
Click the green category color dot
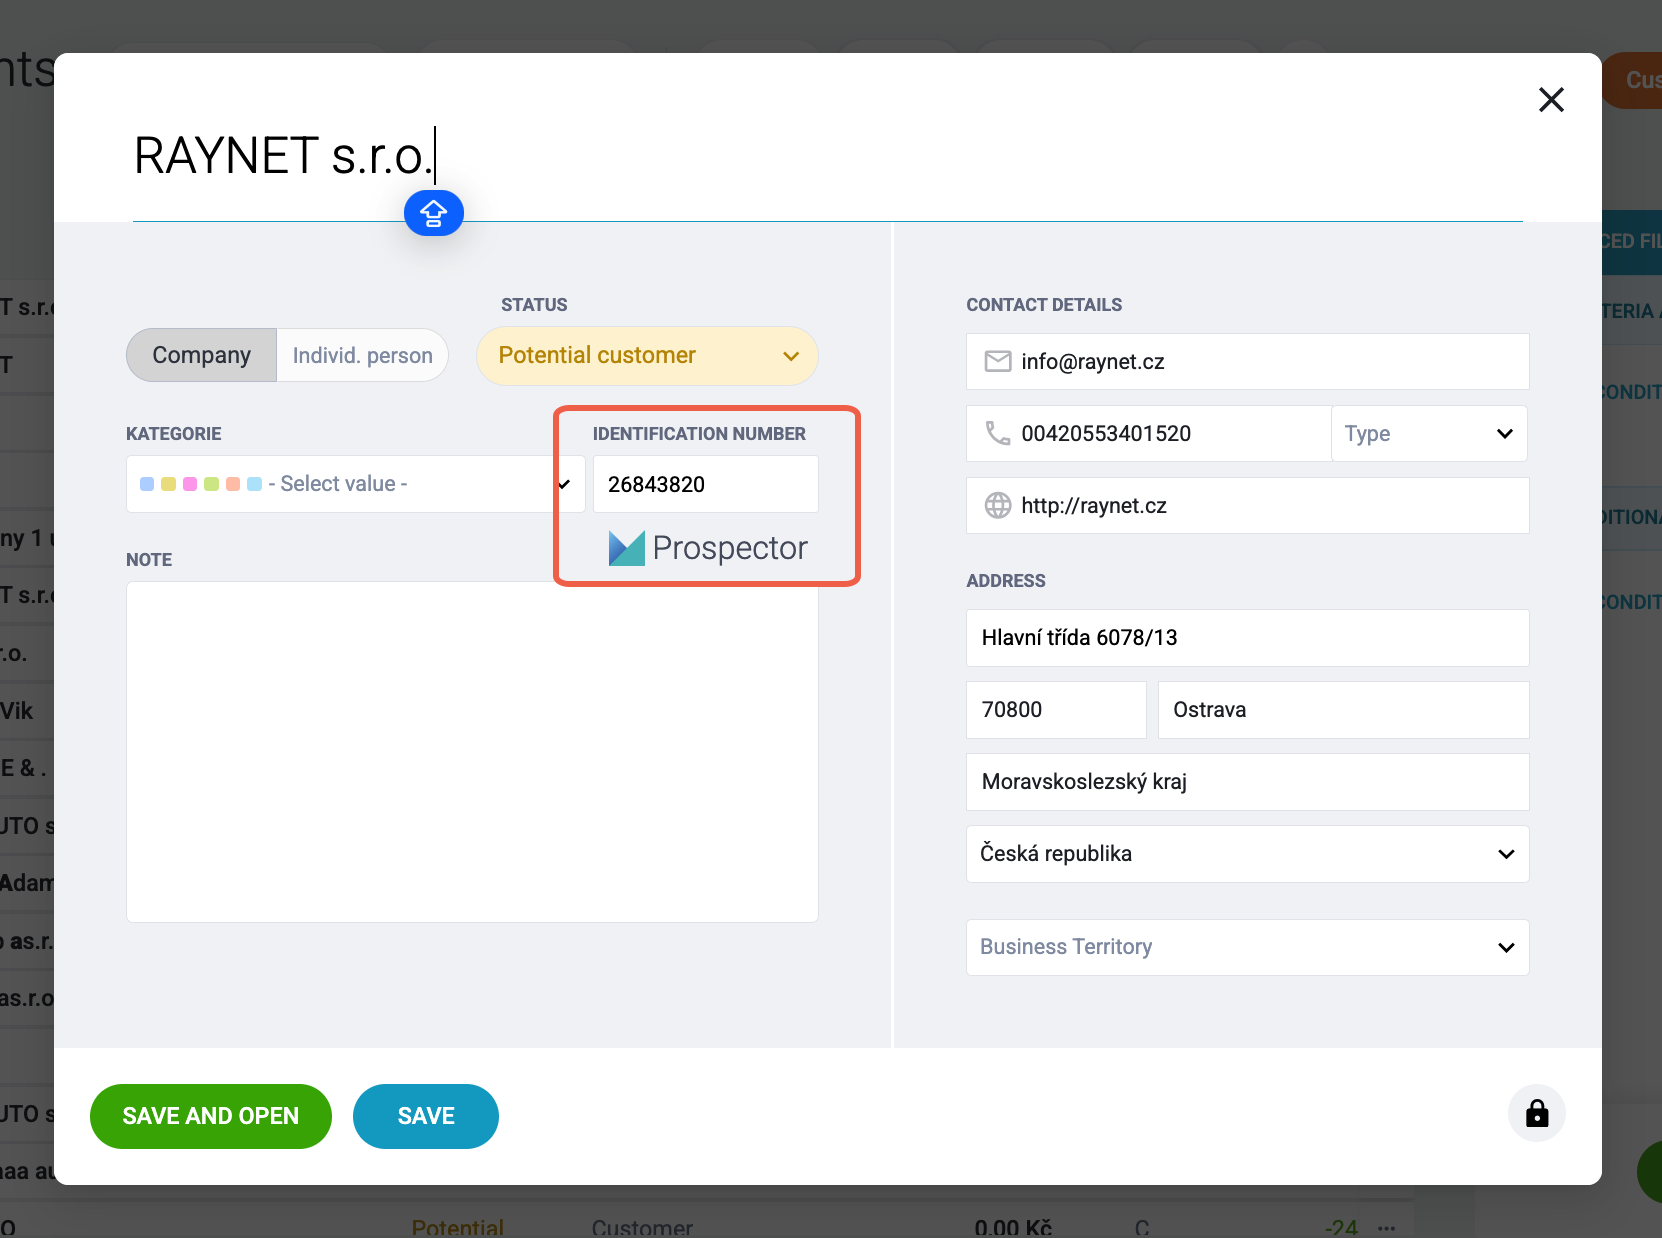coord(211,484)
